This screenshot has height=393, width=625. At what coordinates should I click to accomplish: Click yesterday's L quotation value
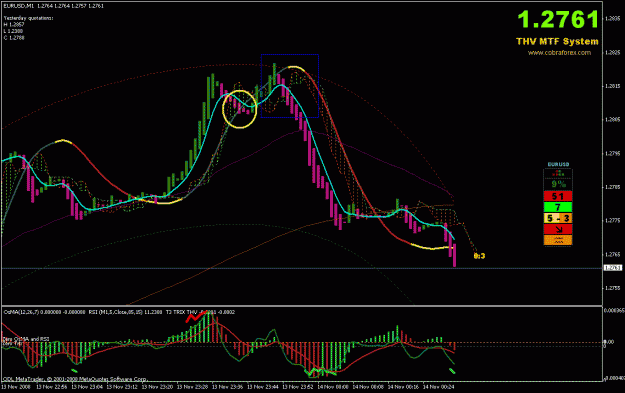coord(14,31)
